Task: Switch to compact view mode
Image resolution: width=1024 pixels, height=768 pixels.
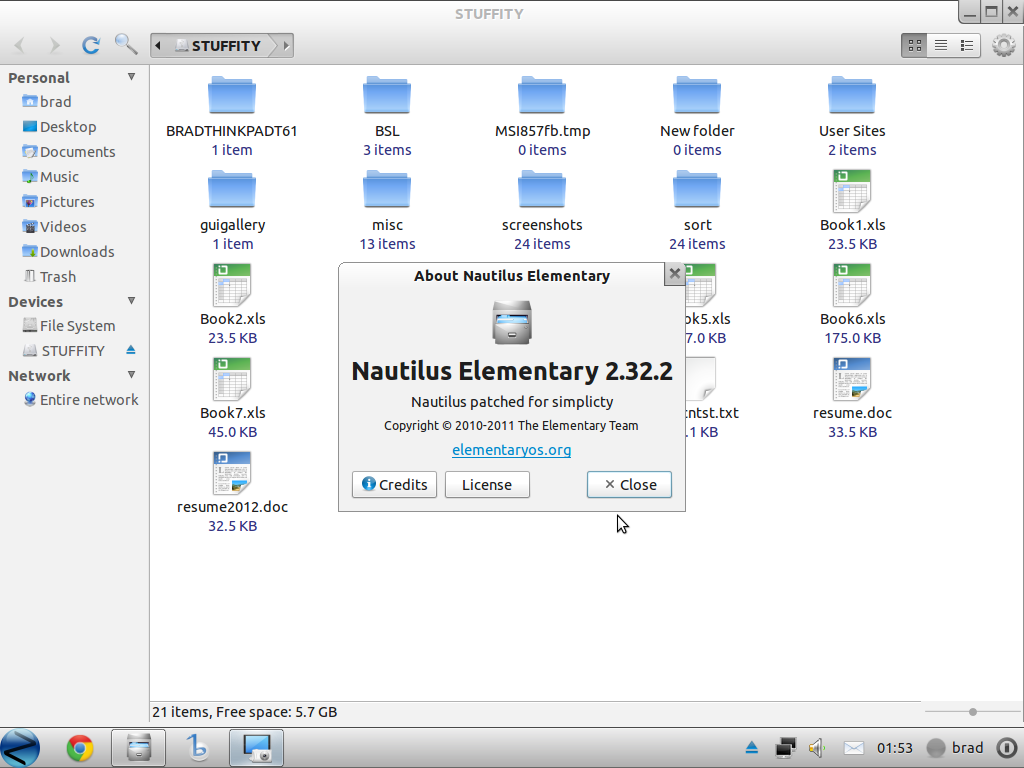Action: (x=967, y=45)
